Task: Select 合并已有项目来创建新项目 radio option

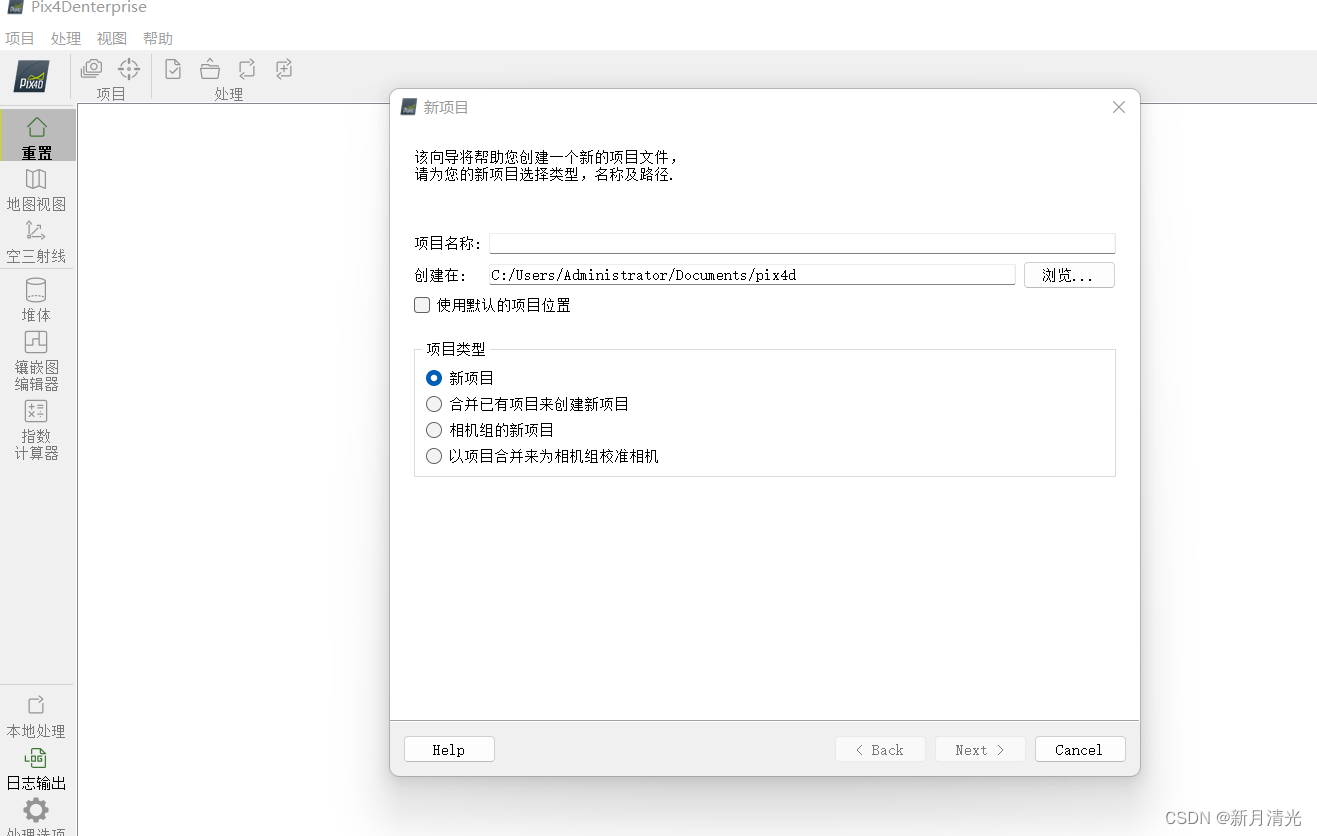Action: point(434,404)
